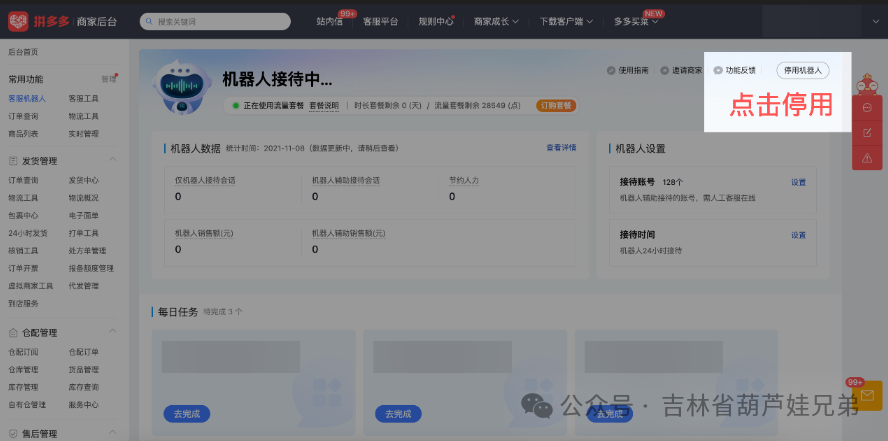Click the orange 订购套餐 button
This screenshot has height=441, width=888.
coord(556,105)
